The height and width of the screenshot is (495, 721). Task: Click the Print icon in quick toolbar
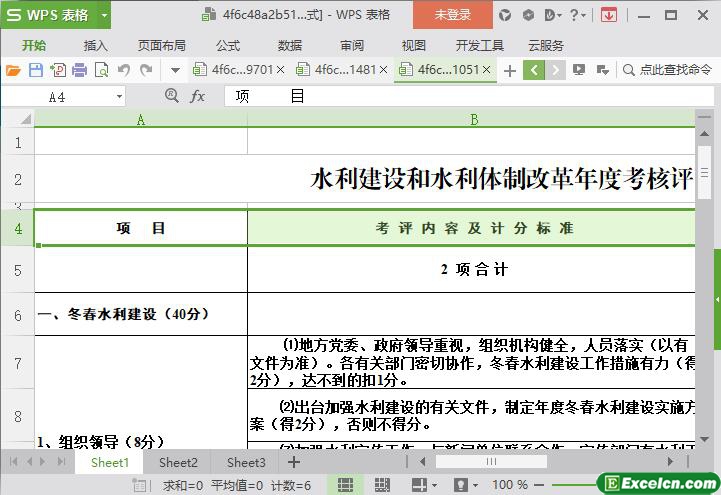79,70
